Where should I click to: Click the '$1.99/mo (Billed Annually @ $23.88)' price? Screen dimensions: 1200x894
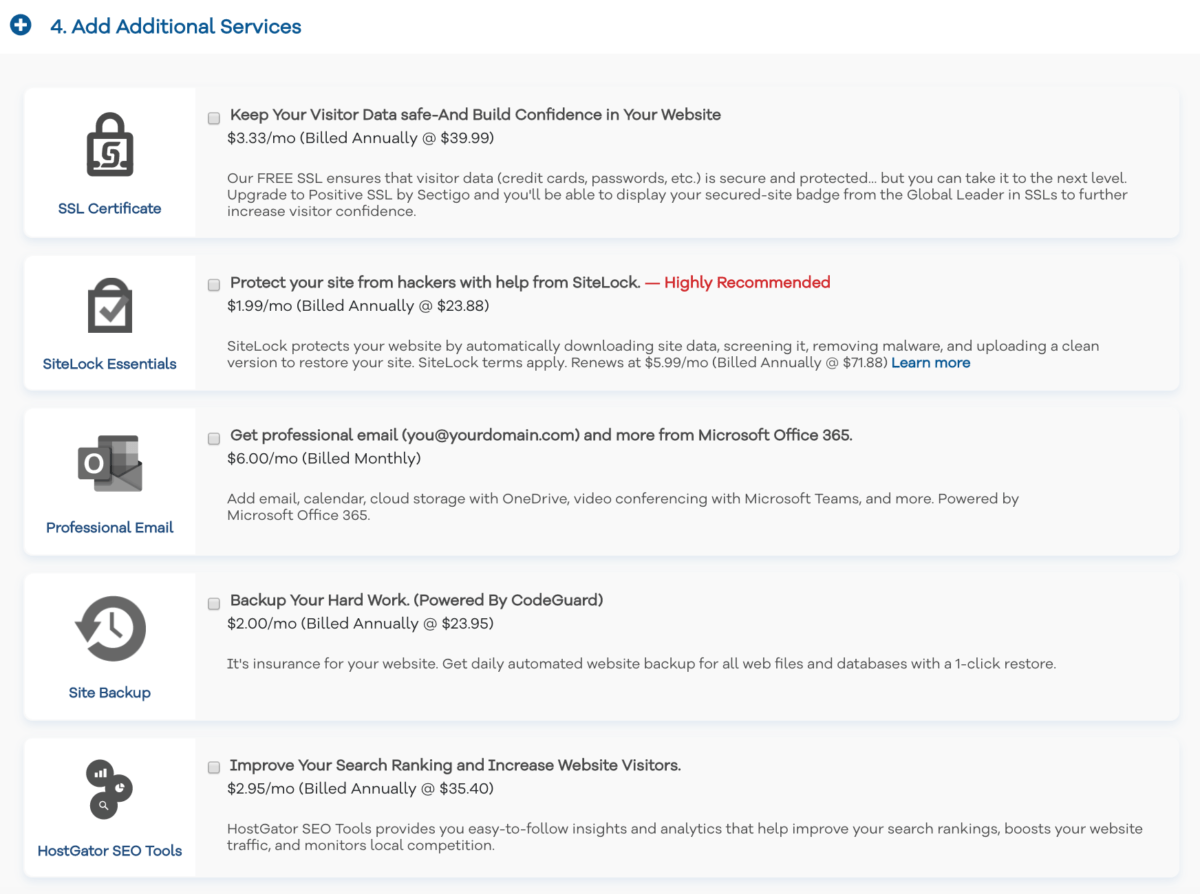click(358, 306)
